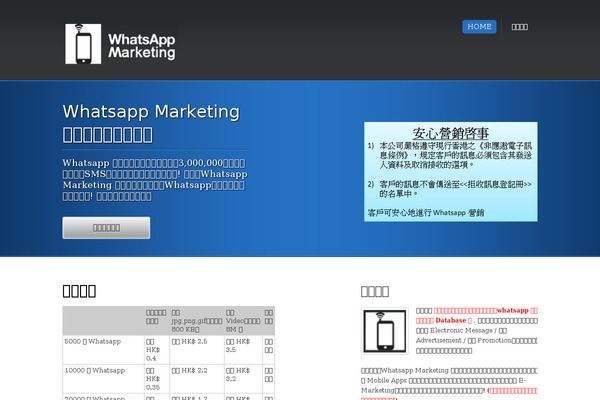Select the '10000 Whatsapp' table row label
The height and width of the screenshot is (400, 600).
tap(95, 370)
